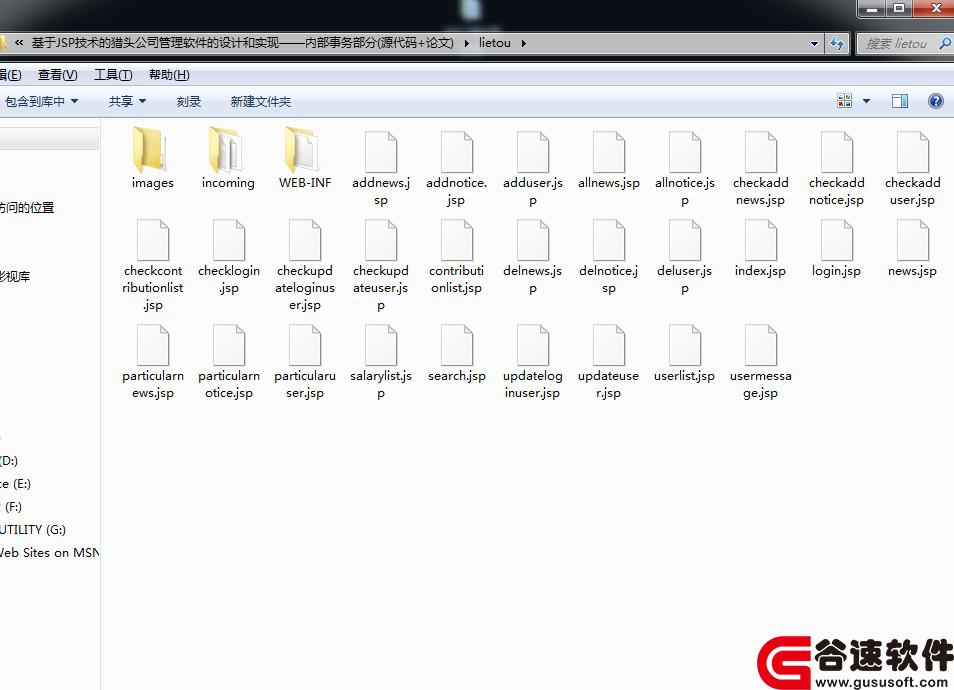Select the adduser.jsp file icon
This screenshot has width=954, height=690.
click(x=533, y=152)
